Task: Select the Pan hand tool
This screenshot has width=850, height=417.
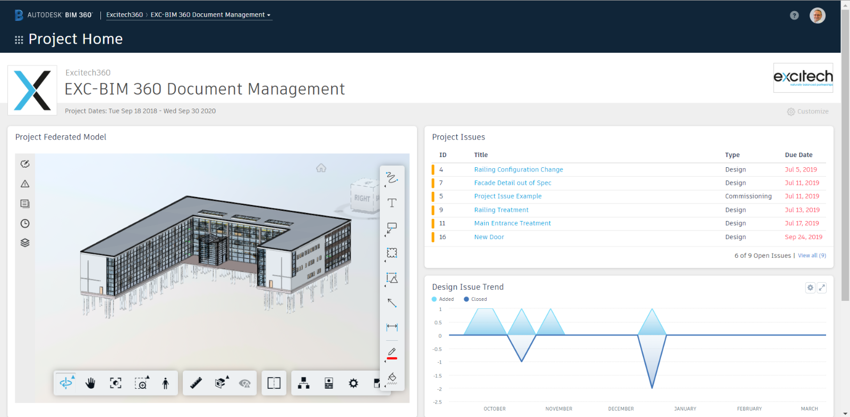Action: [x=91, y=383]
